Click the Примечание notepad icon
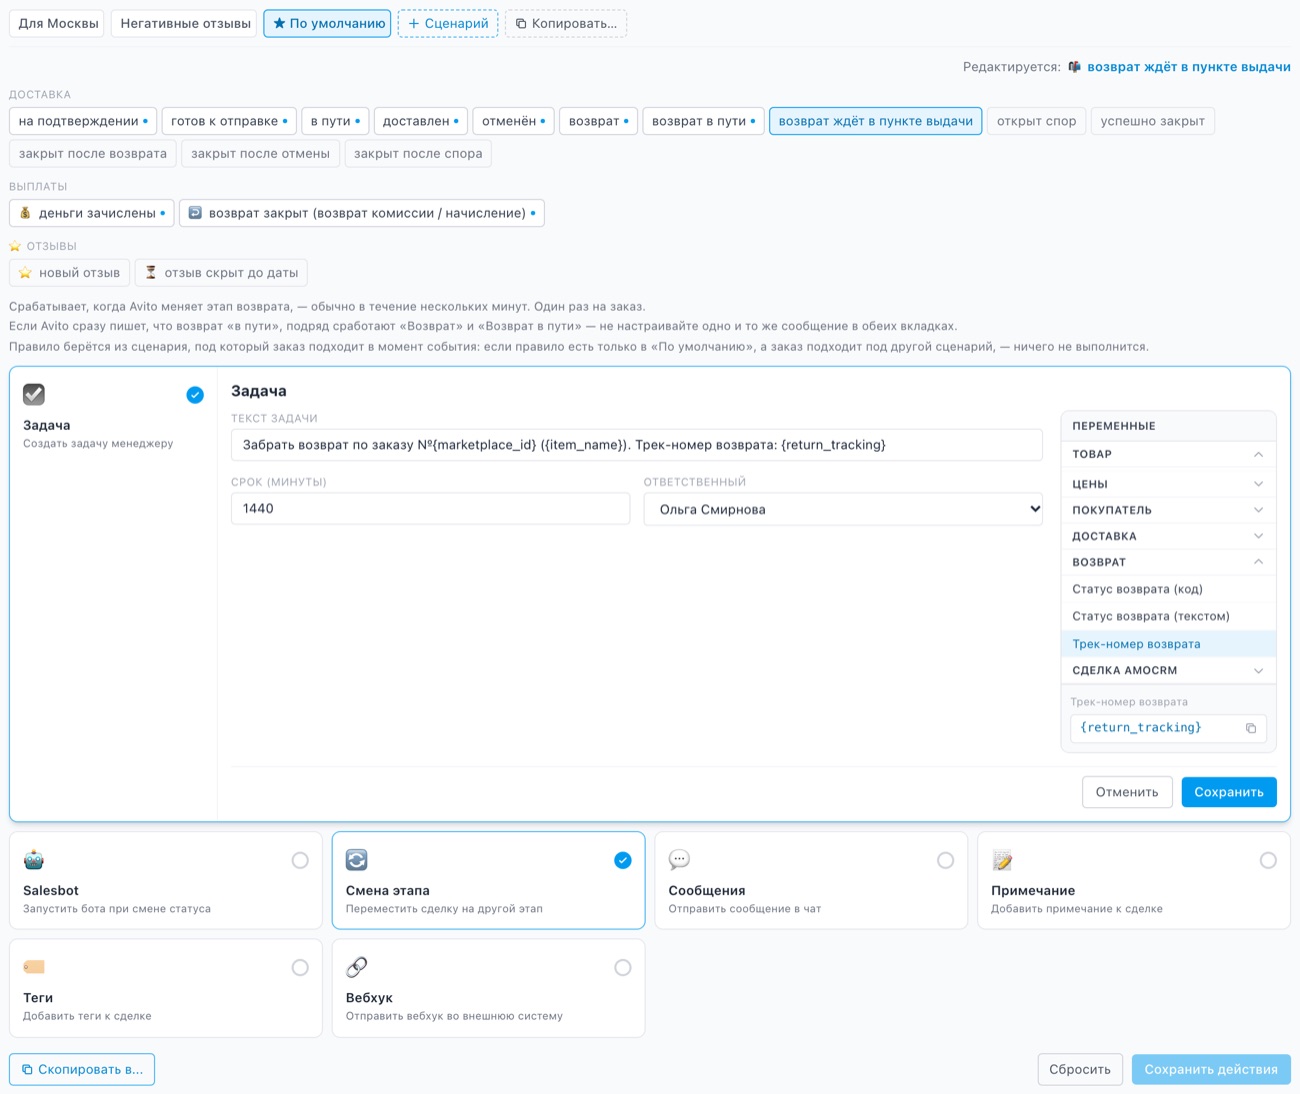Image resolution: width=1300 pixels, height=1094 pixels. coord(1002,860)
